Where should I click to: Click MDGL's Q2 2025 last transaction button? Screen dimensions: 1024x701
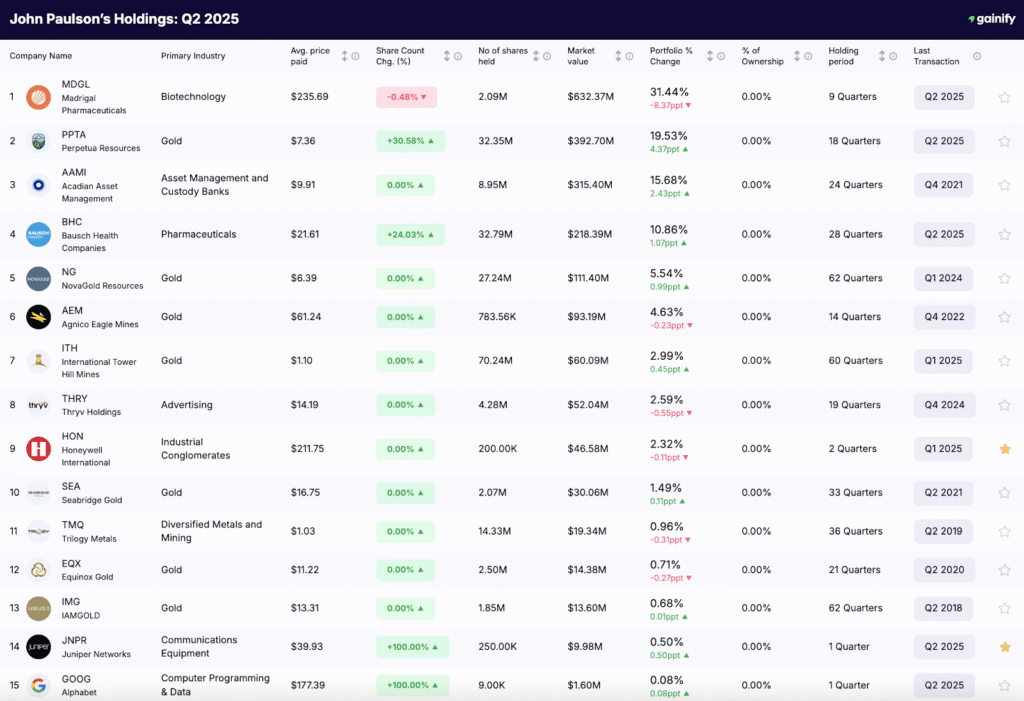(944, 97)
